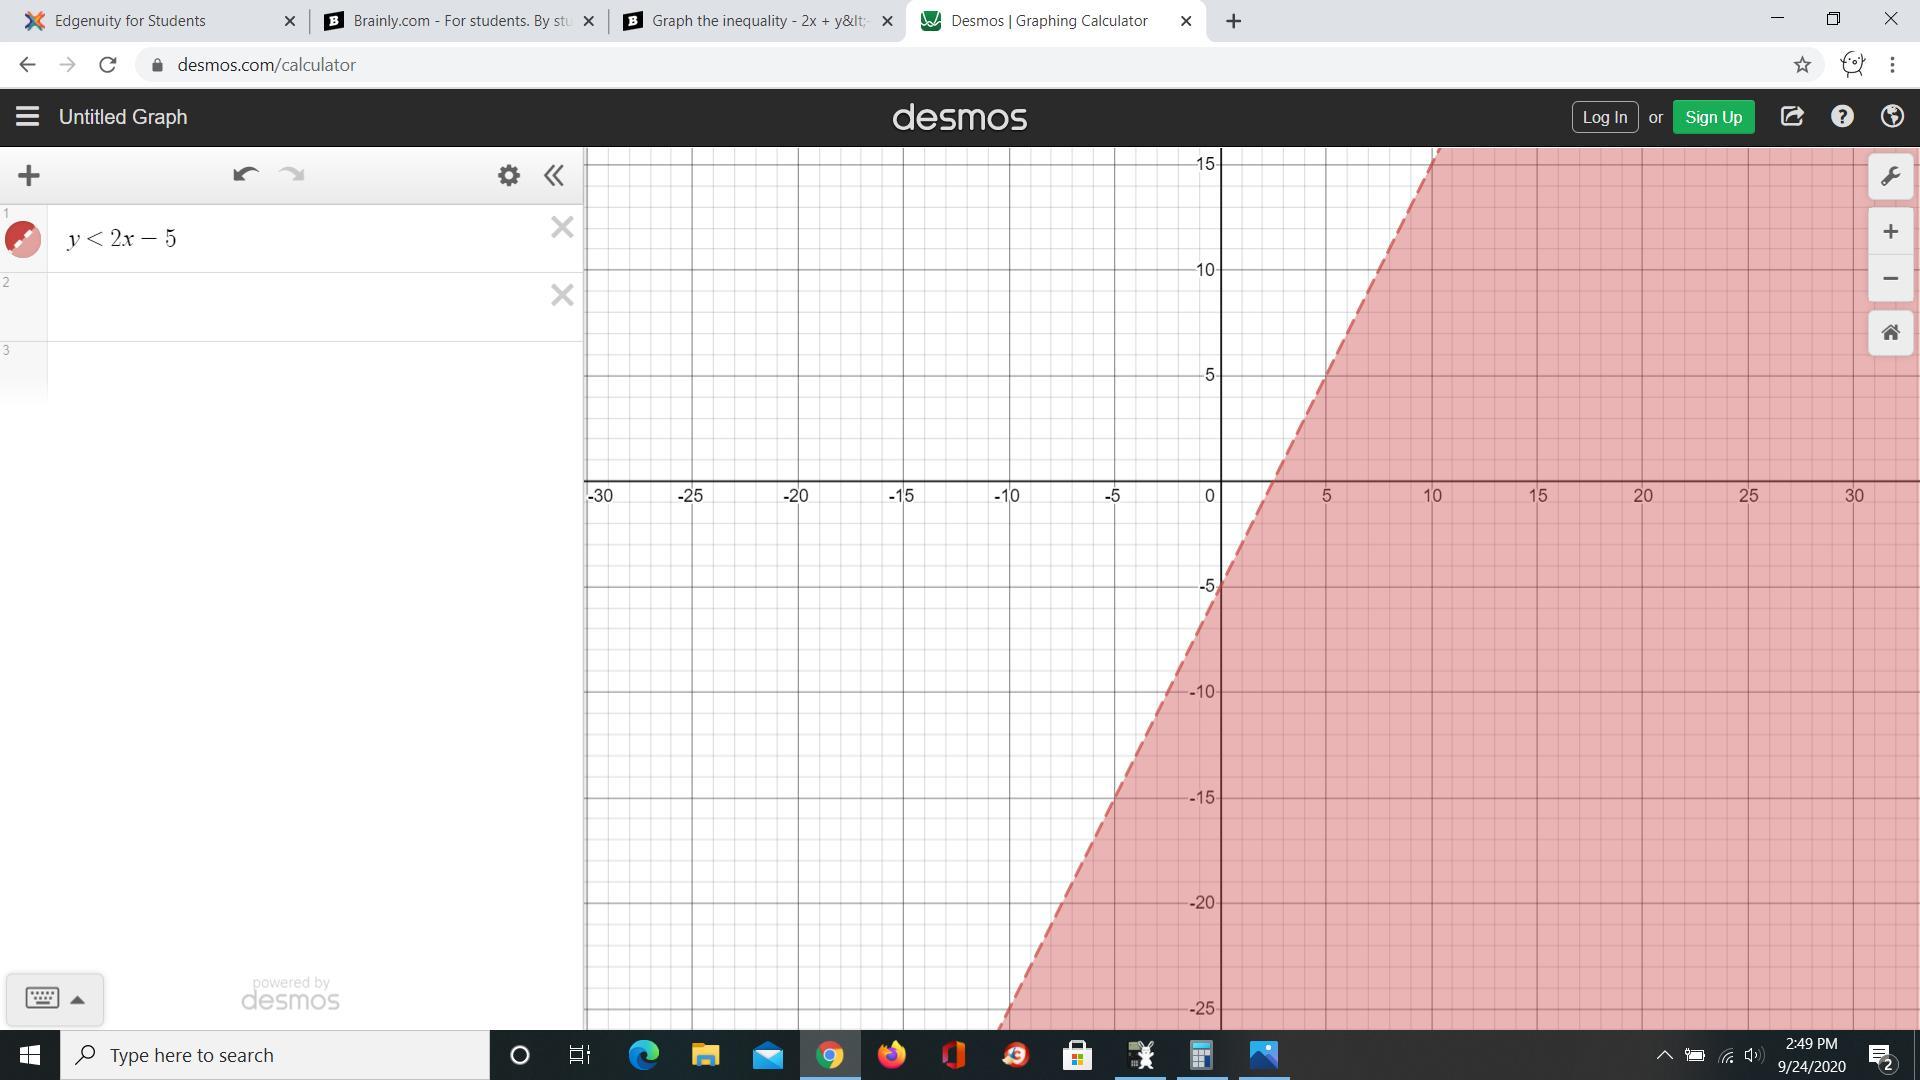Zoom out of the graph

pyautogui.click(x=1889, y=278)
